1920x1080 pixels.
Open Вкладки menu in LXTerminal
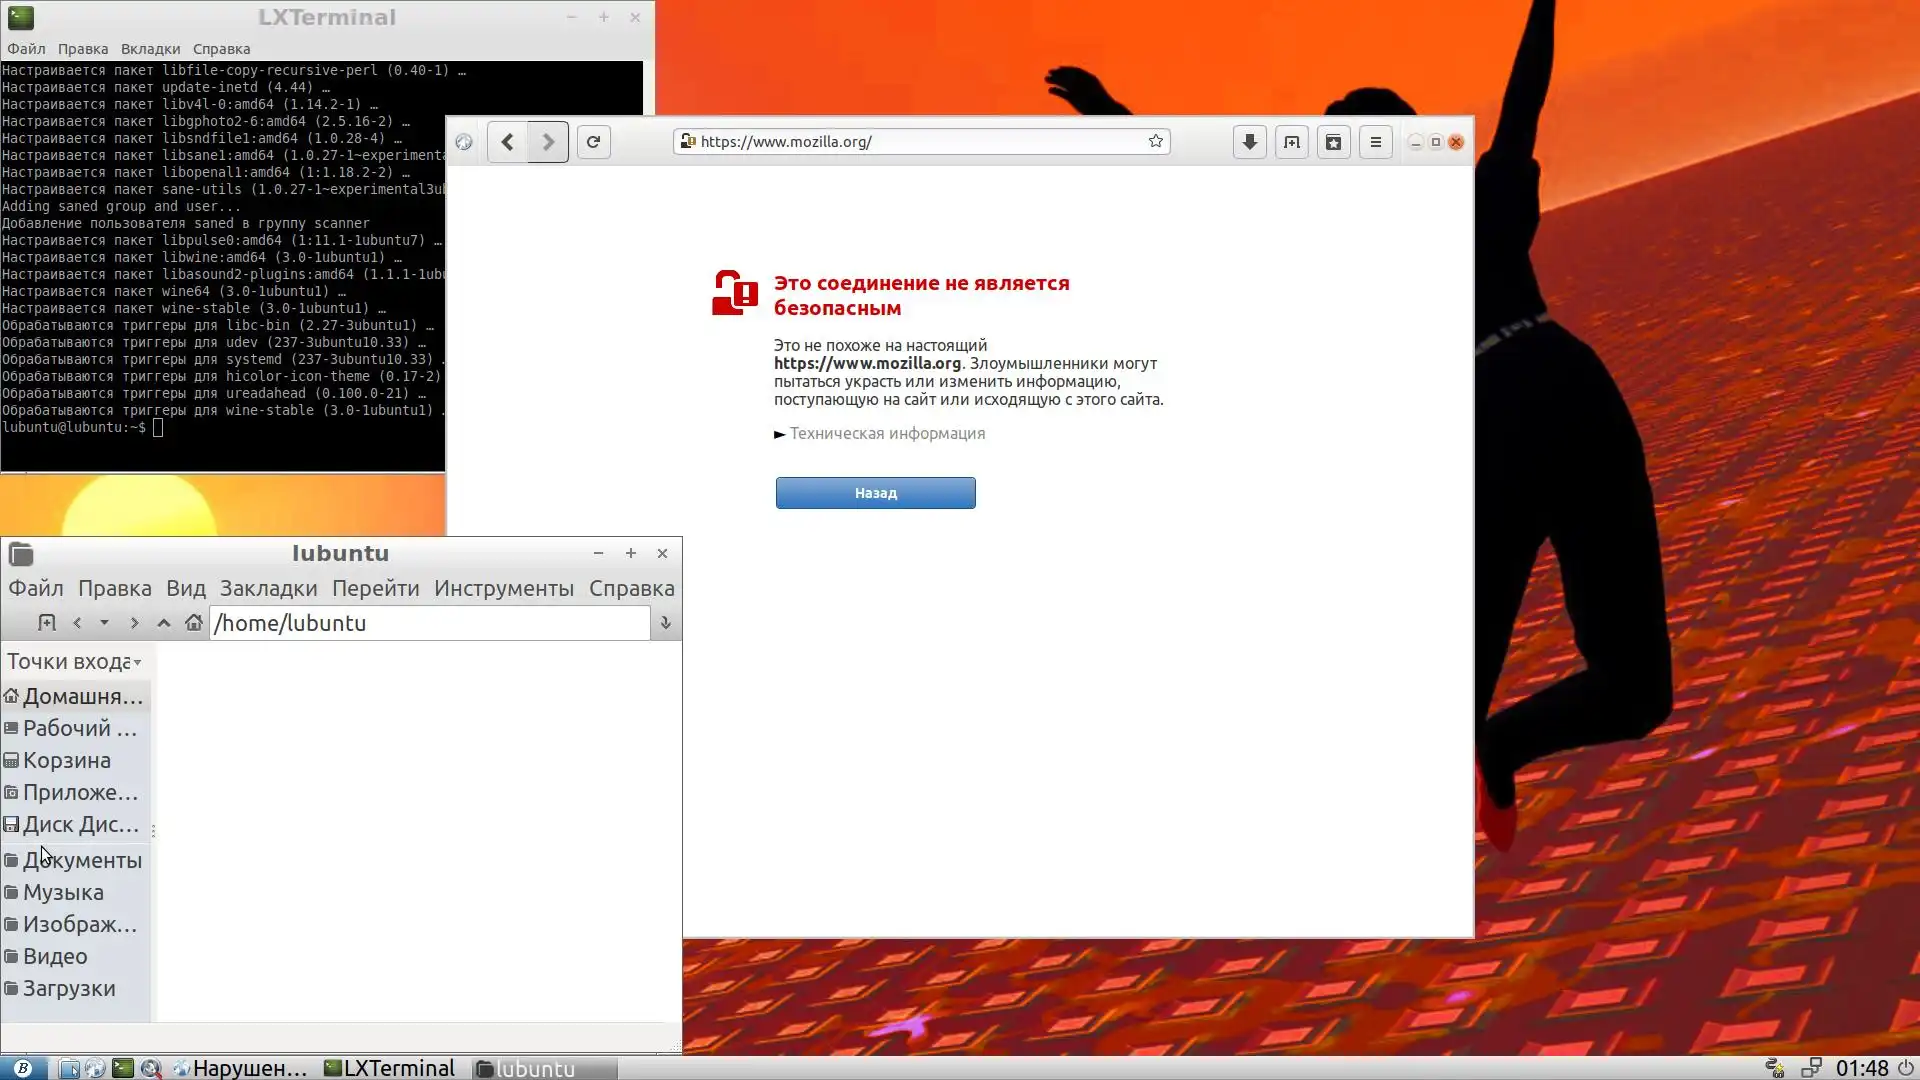coord(150,49)
